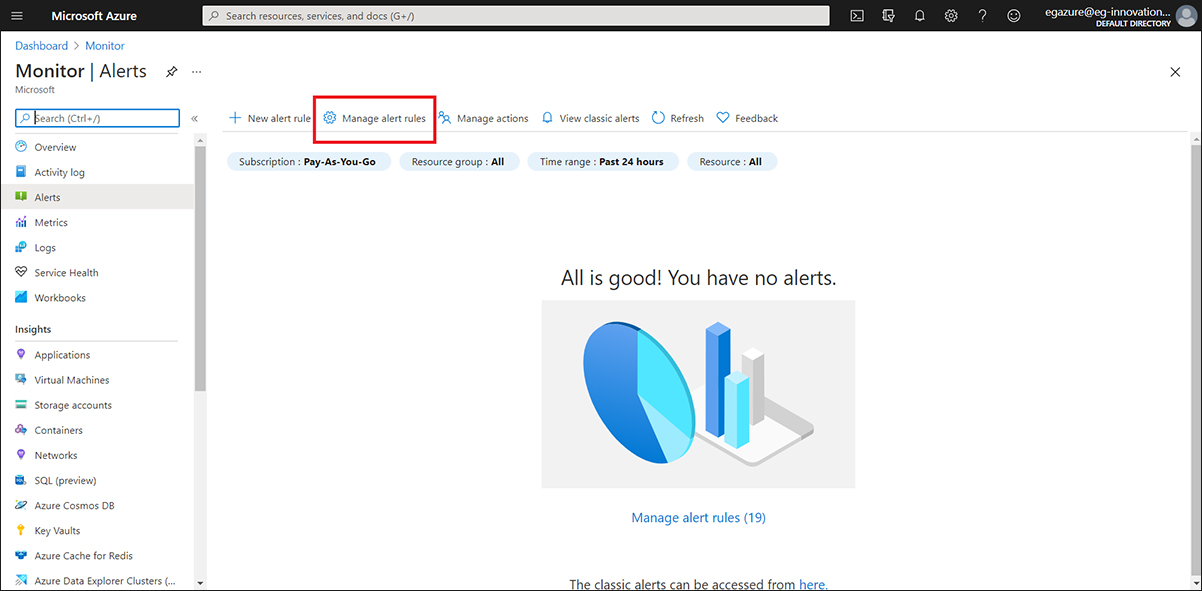The width and height of the screenshot is (1202, 591).
Task: Click the main pane vertical scrollbar
Action: [1196, 360]
